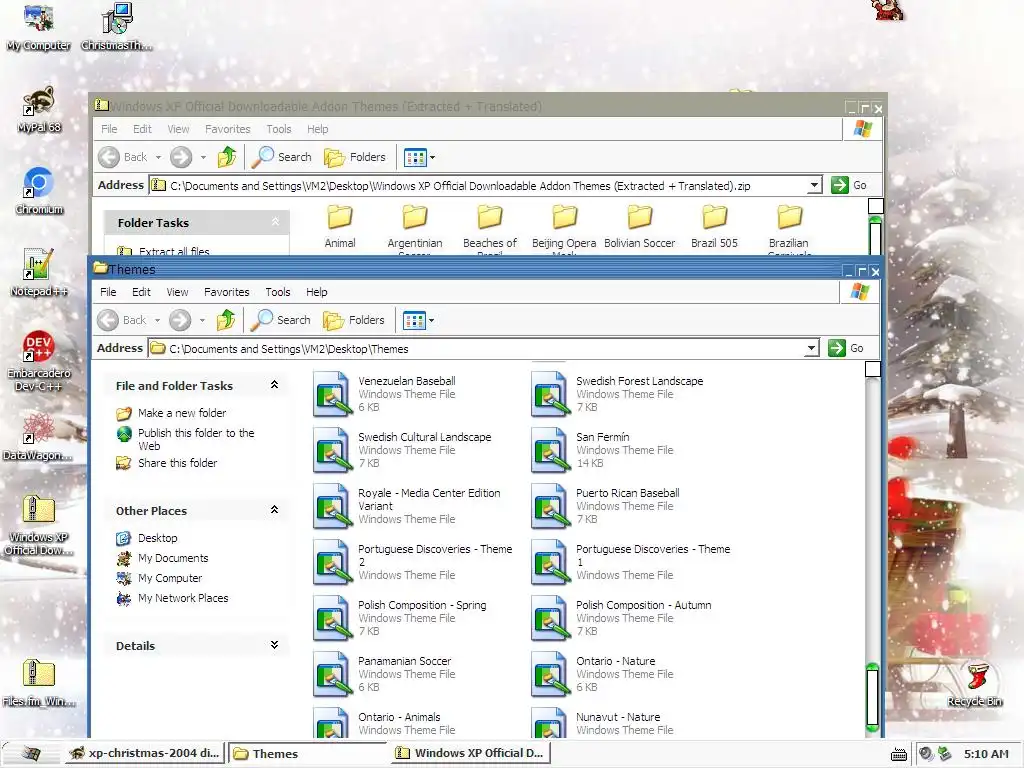
Task: Select San Fermín theme file
Action: click(602, 450)
